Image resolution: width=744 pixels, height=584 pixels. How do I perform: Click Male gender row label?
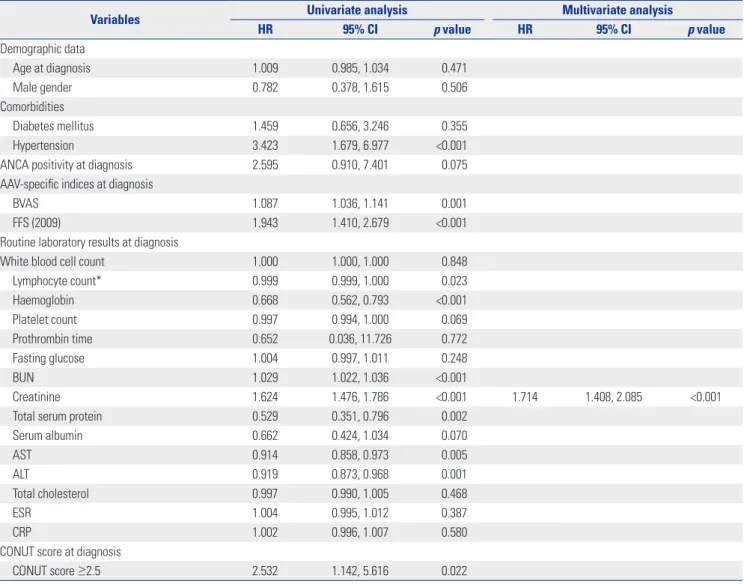coord(42,87)
